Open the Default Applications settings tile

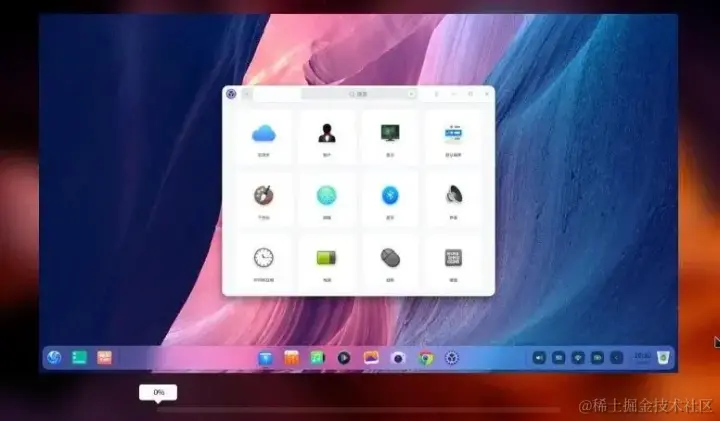(453, 137)
